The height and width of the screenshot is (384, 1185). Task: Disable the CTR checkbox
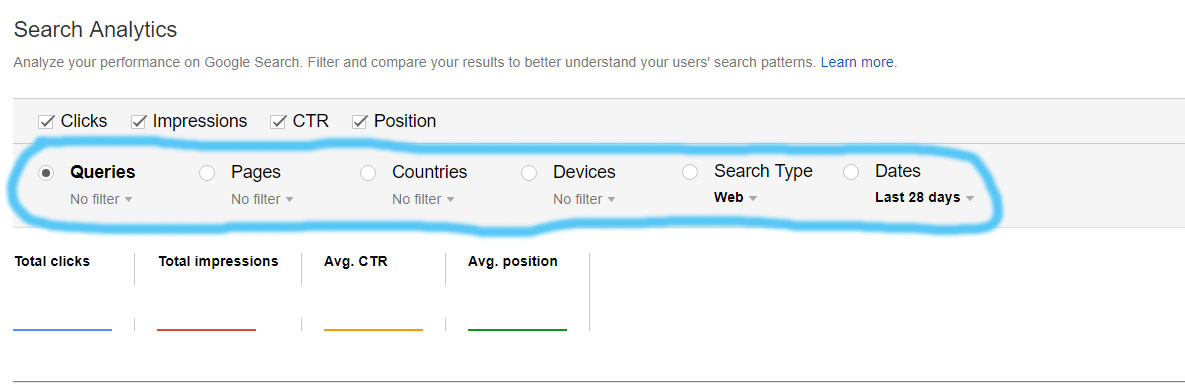click(278, 122)
